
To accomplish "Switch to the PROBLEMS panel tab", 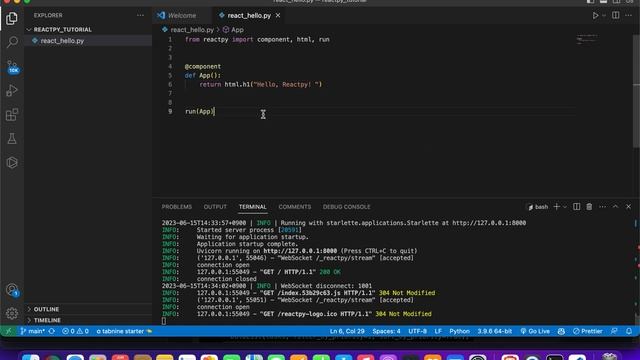I will 177,207.
